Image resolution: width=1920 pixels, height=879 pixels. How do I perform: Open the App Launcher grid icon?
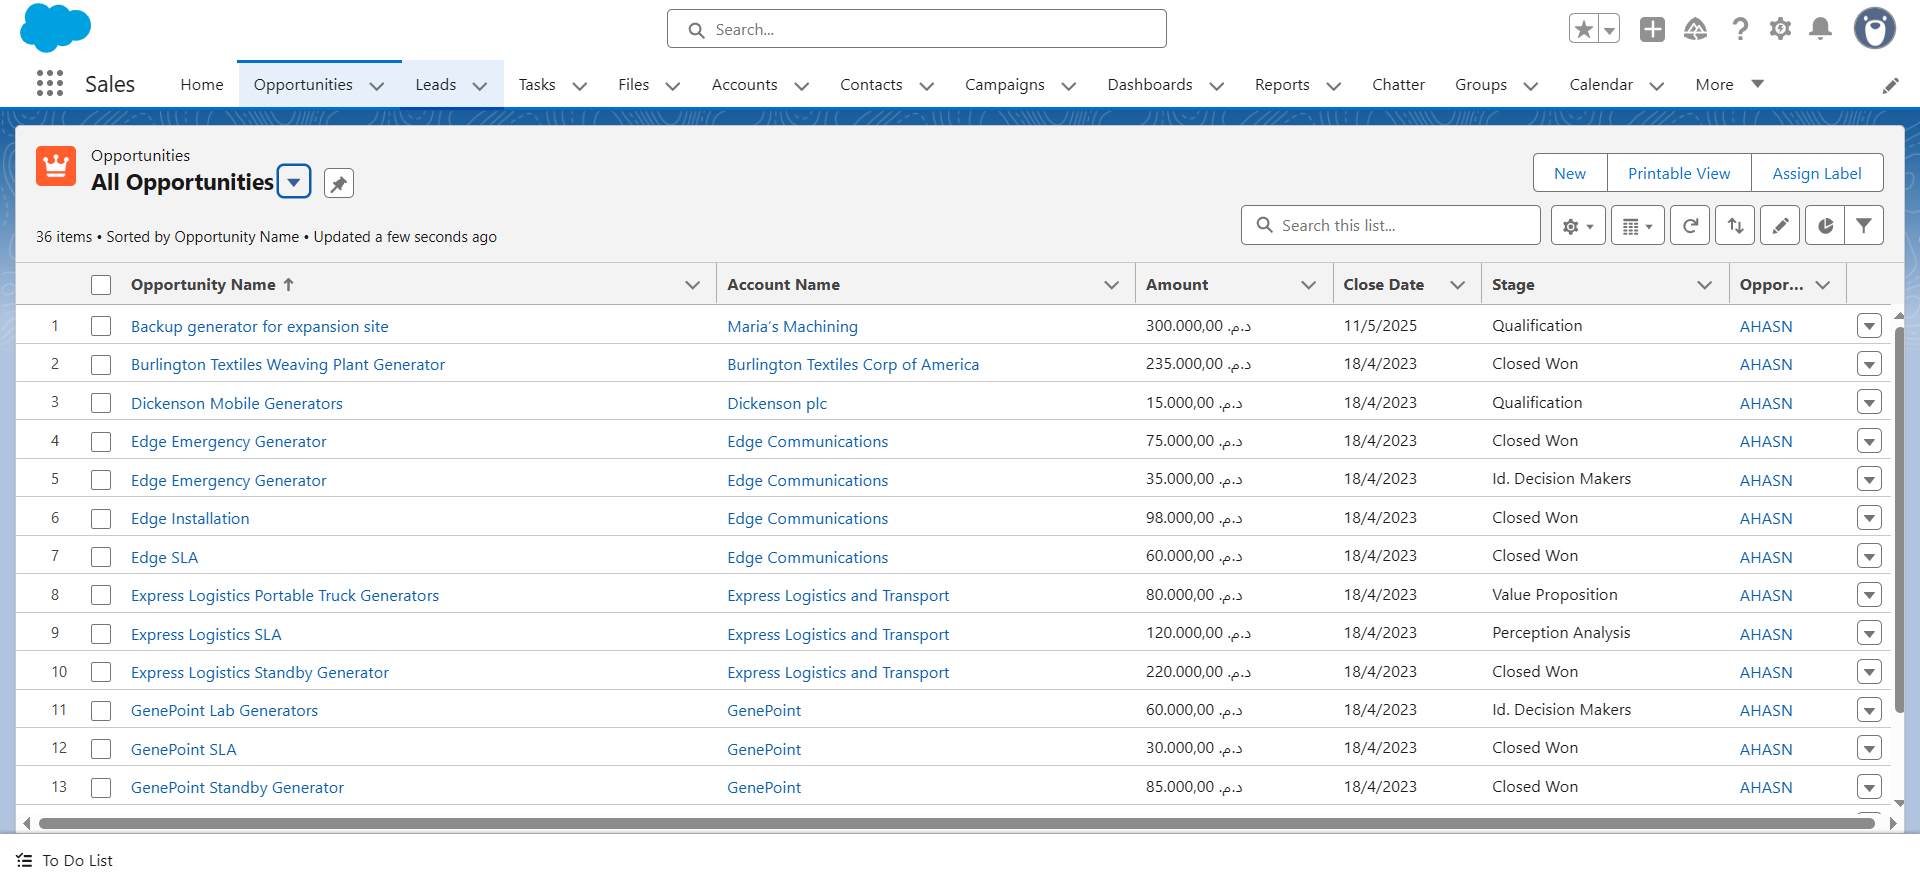[x=50, y=84]
